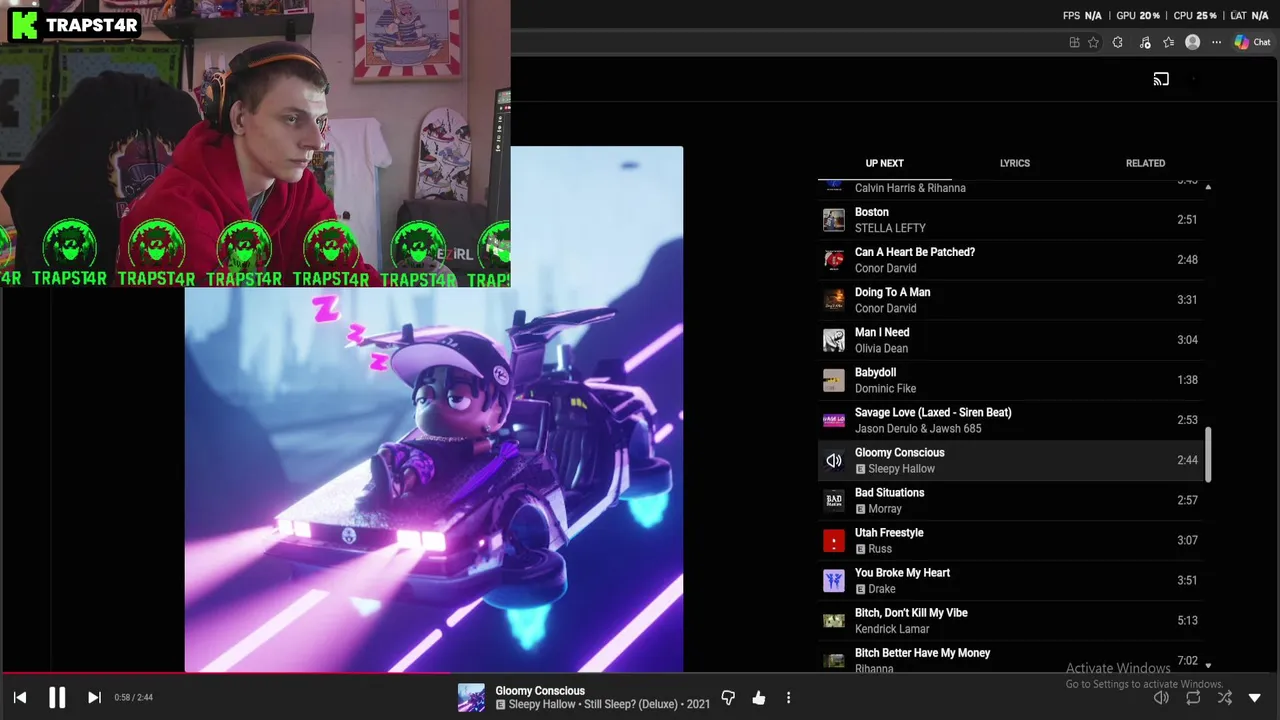Open the browser media control icon

(x=1144, y=42)
